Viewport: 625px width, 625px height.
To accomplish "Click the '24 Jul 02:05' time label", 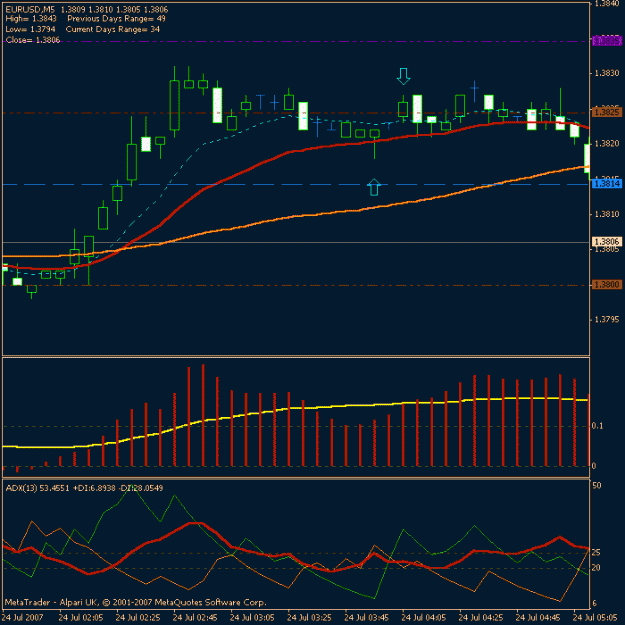I will click(81, 618).
